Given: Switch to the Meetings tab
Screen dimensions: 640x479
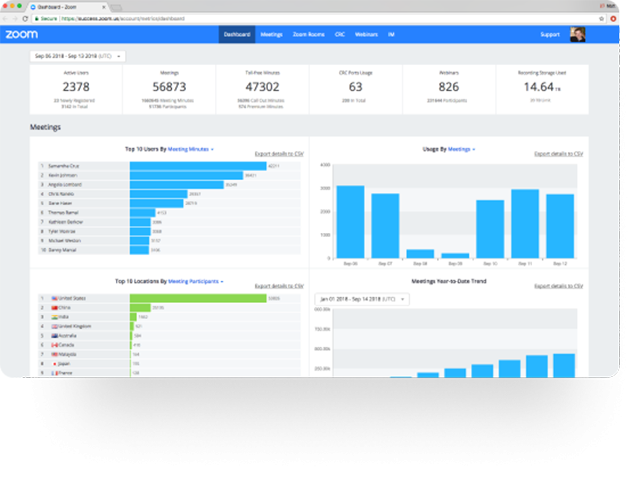Looking at the screenshot, I should (271, 34).
